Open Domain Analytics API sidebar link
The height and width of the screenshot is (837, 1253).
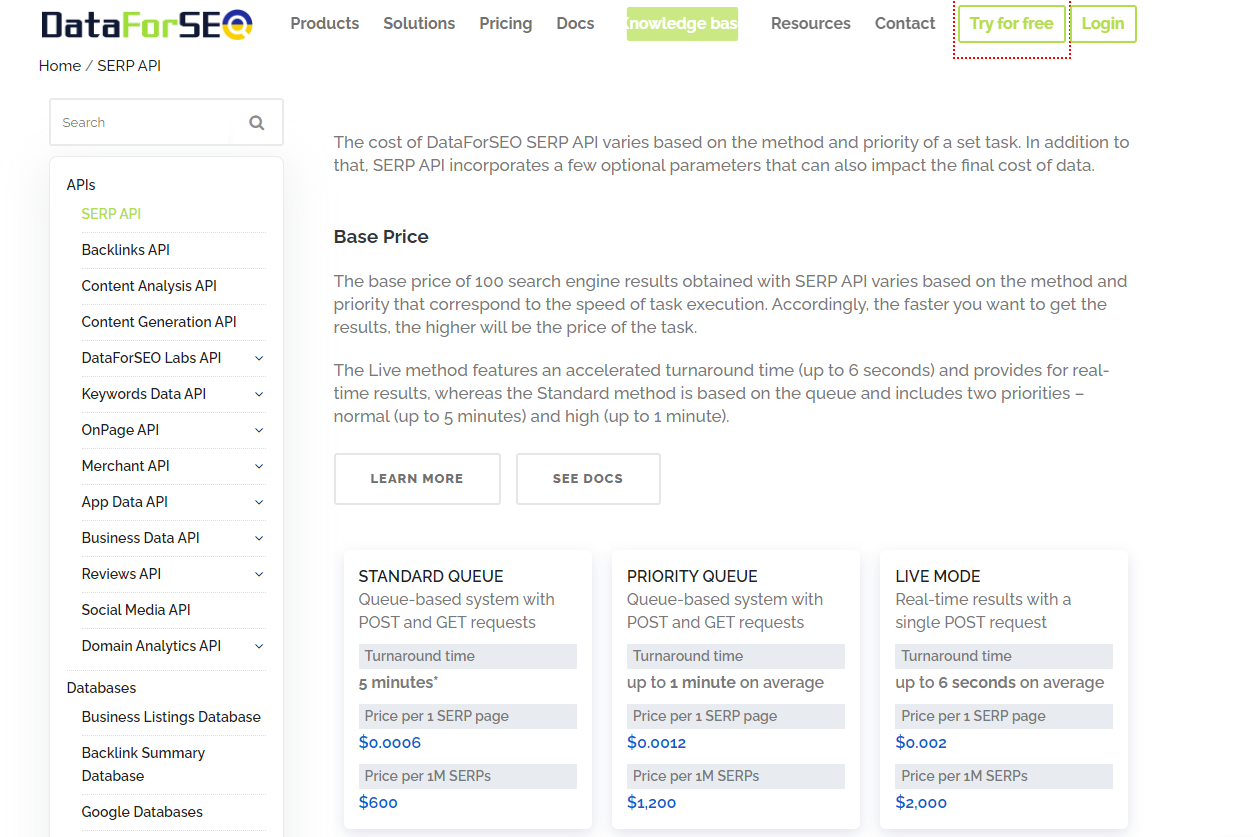pos(151,646)
